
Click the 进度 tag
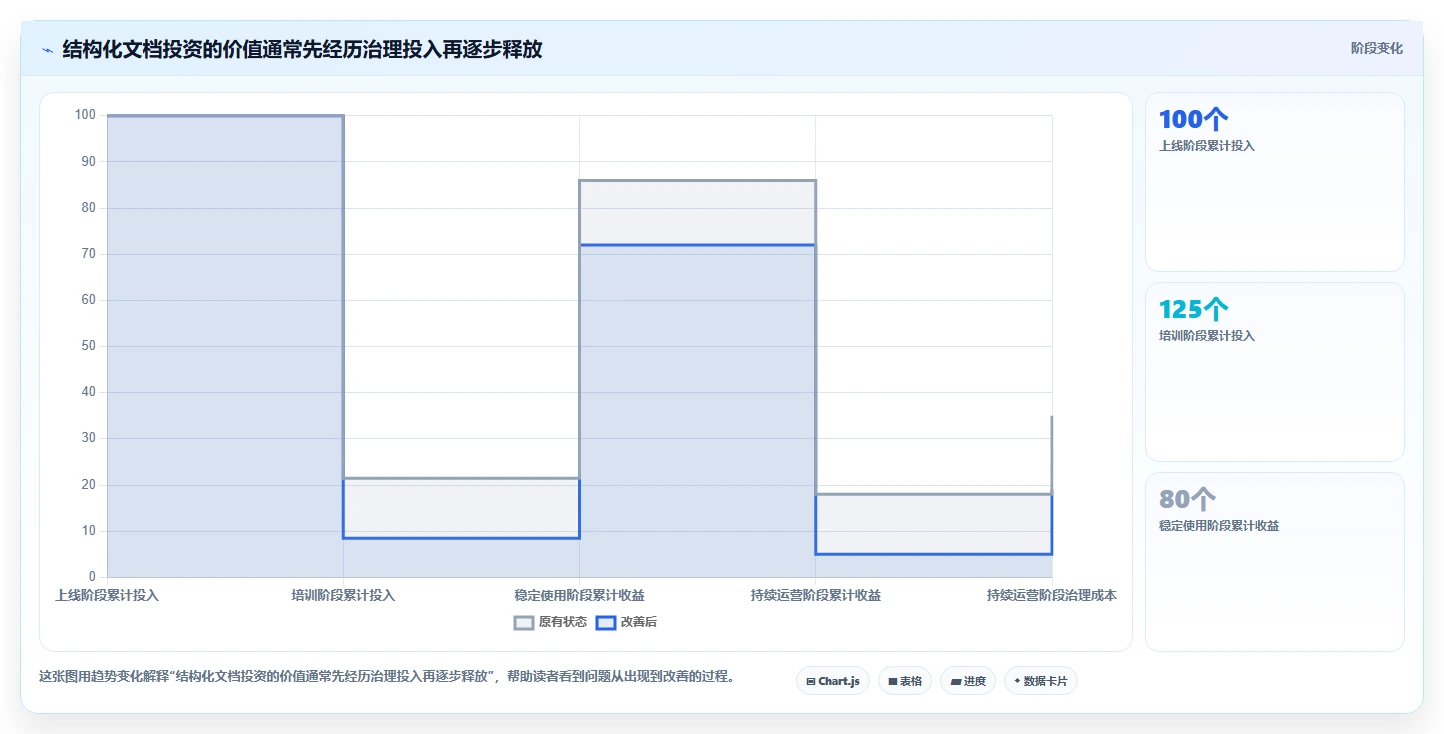[968, 681]
